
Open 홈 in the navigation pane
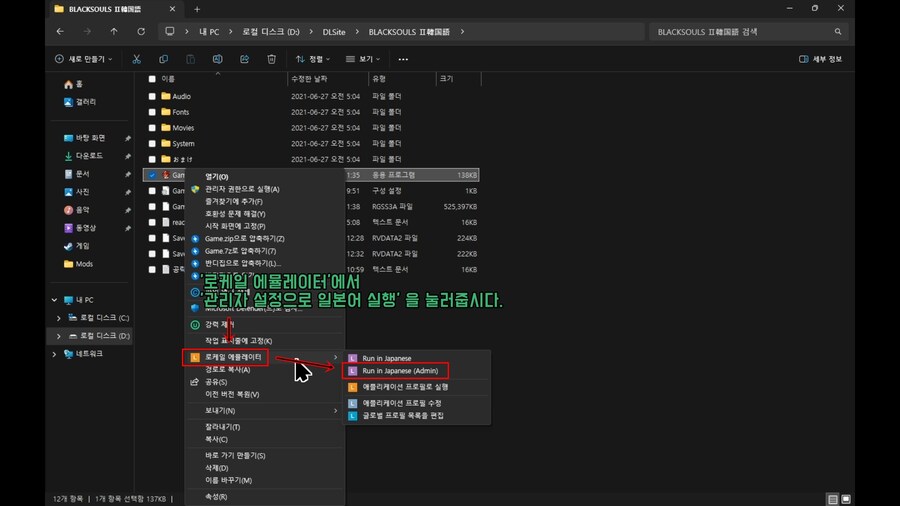[x=73, y=84]
